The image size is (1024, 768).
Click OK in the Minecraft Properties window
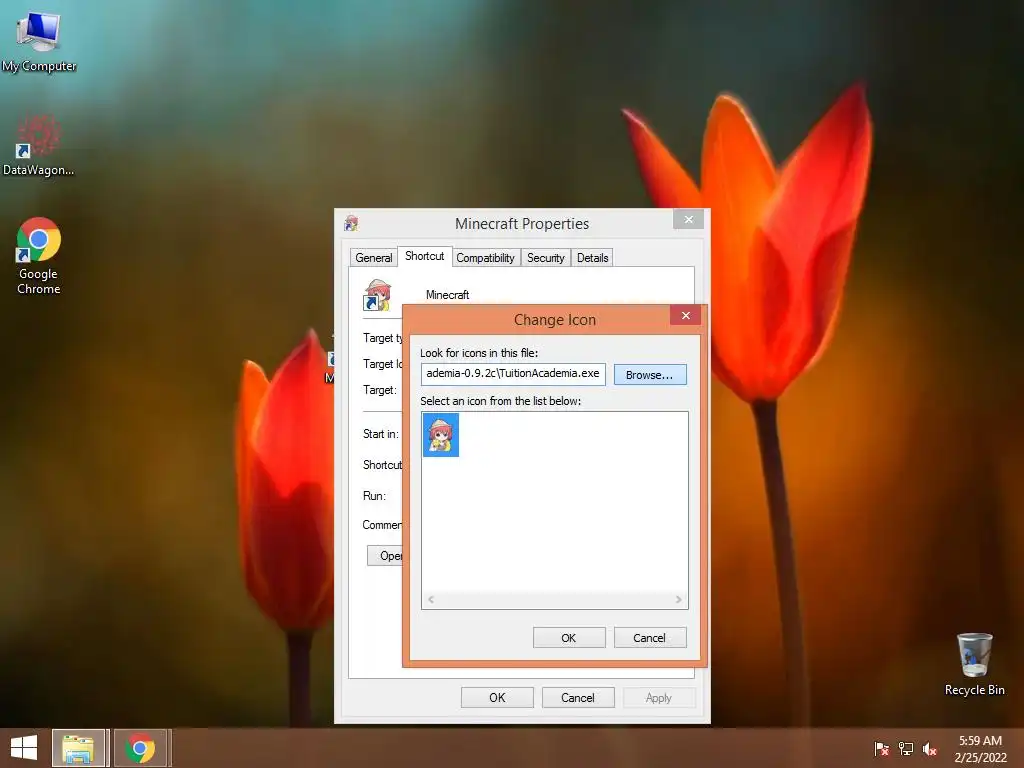tap(498, 697)
